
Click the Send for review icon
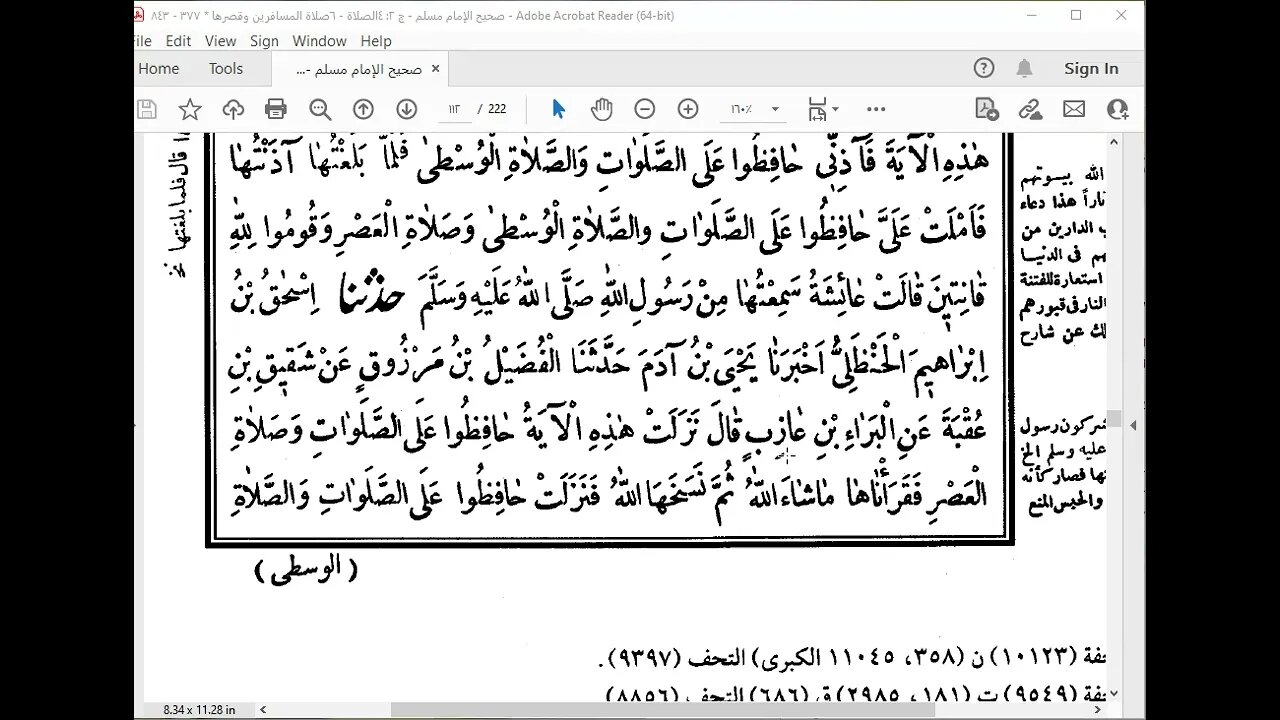pyautogui.click(x=987, y=109)
